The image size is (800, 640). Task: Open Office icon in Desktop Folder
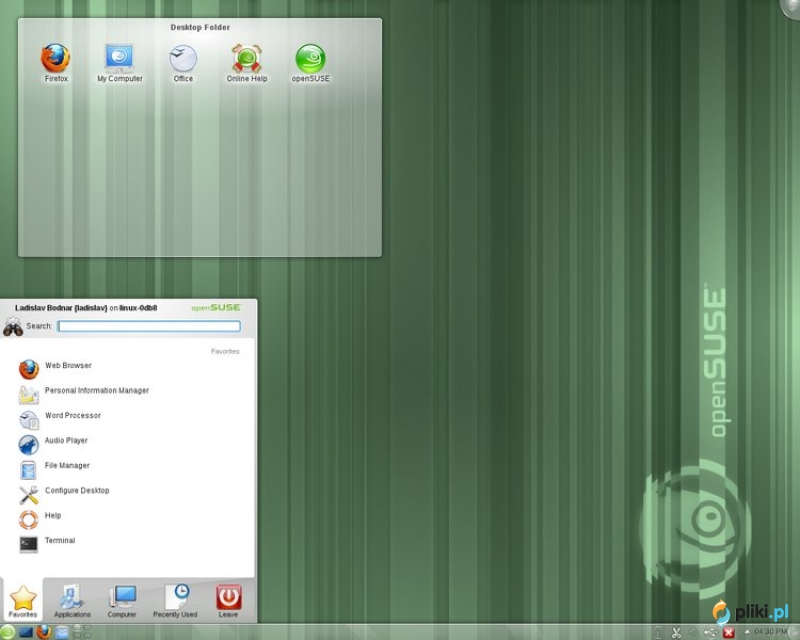click(183, 63)
